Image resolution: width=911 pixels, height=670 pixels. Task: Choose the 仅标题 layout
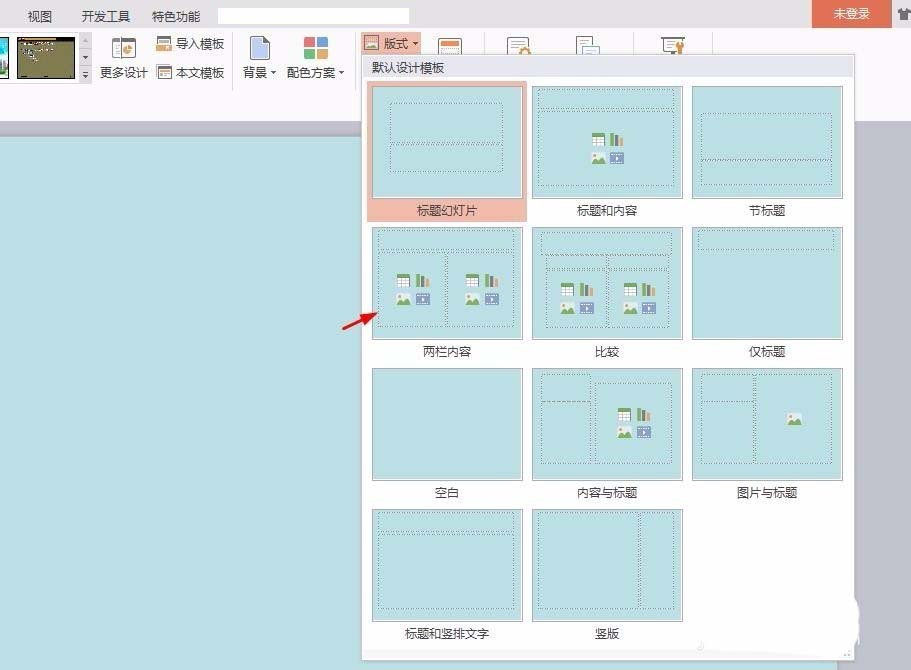pyautogui.click(x=767, y=292)
